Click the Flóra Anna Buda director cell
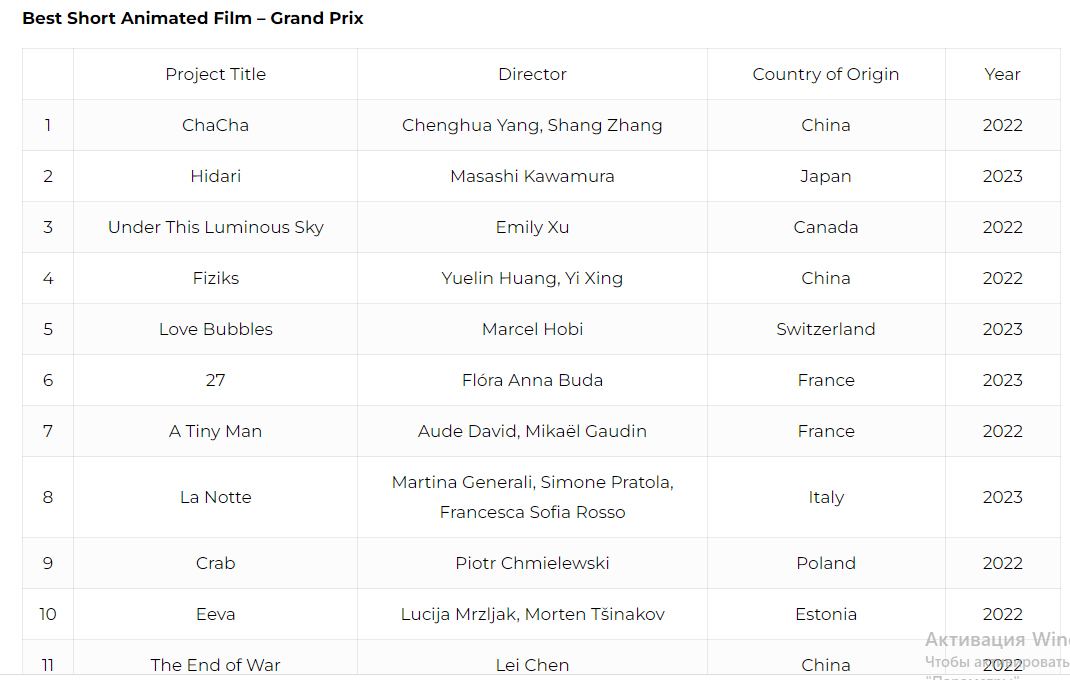The width and height of the screenshot is (1070, 680). pyautogui.click(x=532, y=380)
